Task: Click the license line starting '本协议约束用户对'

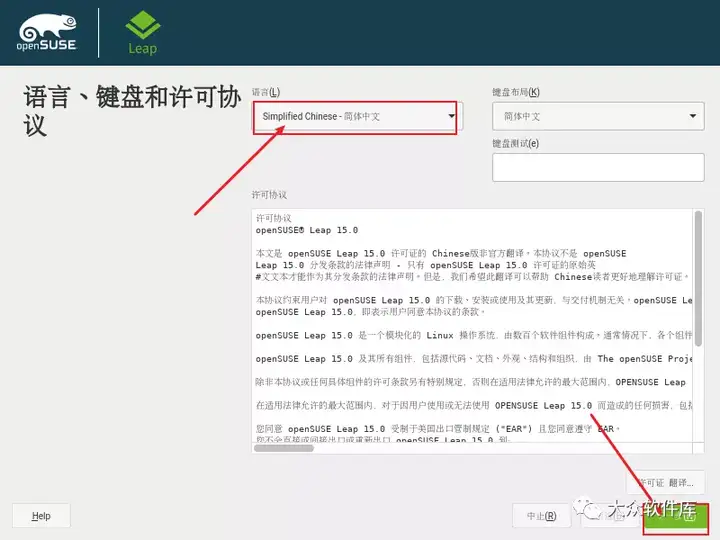Action: tap(474, 300)
